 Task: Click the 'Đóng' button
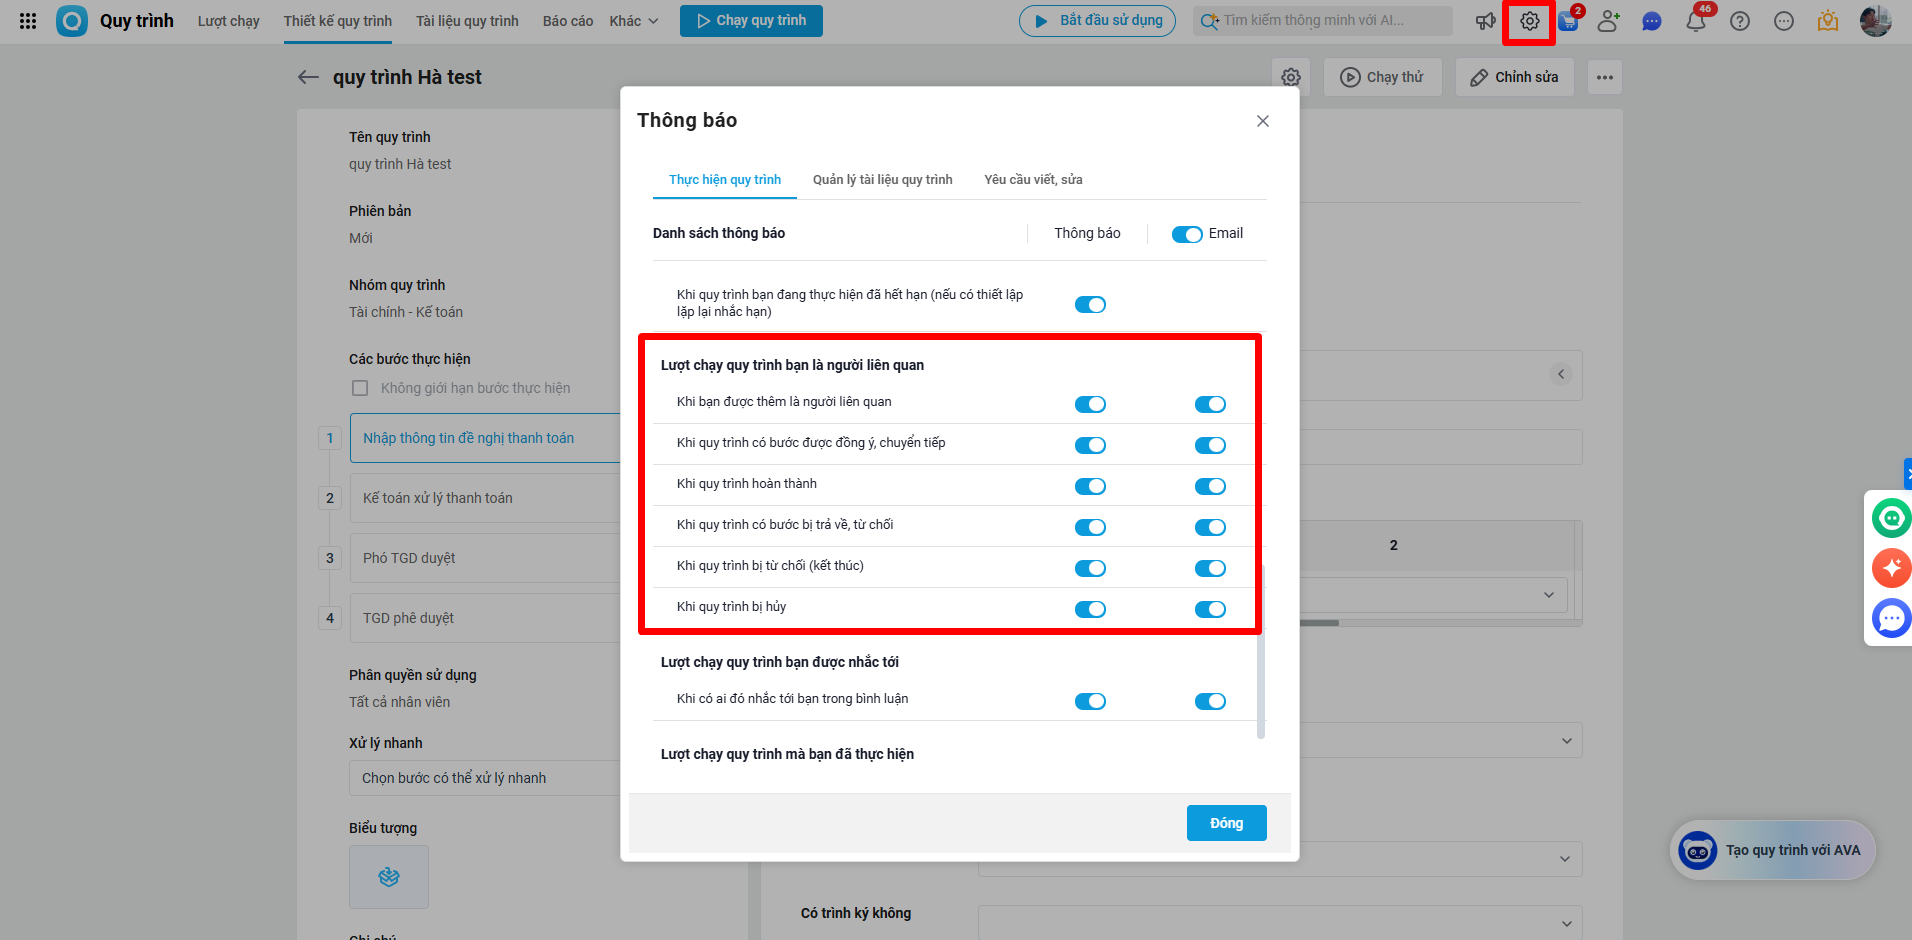1226,823
